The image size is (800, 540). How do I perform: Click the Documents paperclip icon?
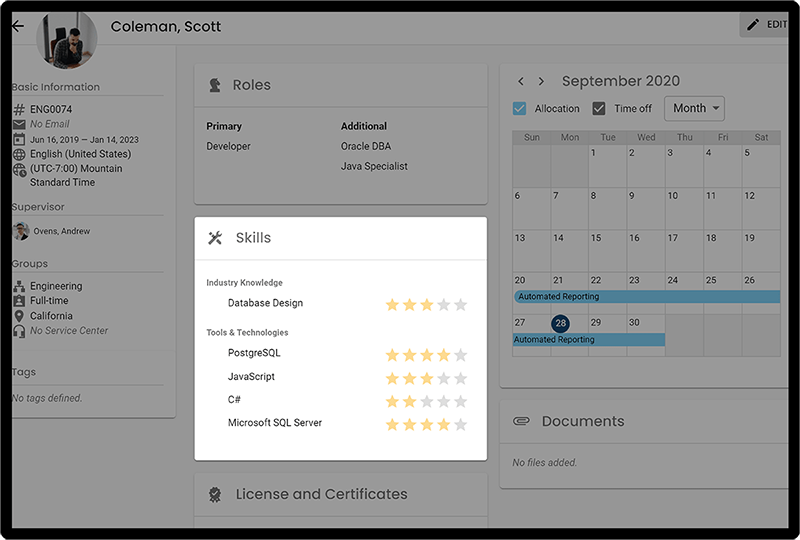coord(520,422)
